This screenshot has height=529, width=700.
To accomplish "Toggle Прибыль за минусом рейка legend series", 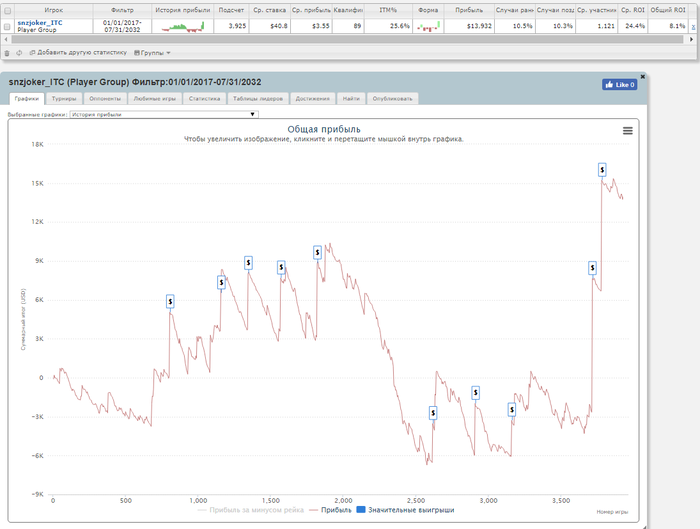I will point(250,510).
